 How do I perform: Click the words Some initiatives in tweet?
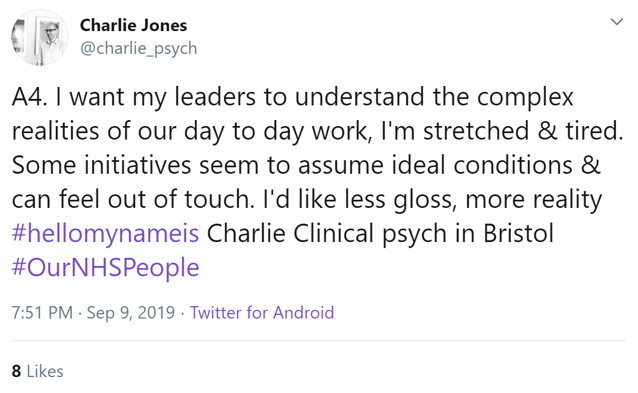[x=101, y=165]
